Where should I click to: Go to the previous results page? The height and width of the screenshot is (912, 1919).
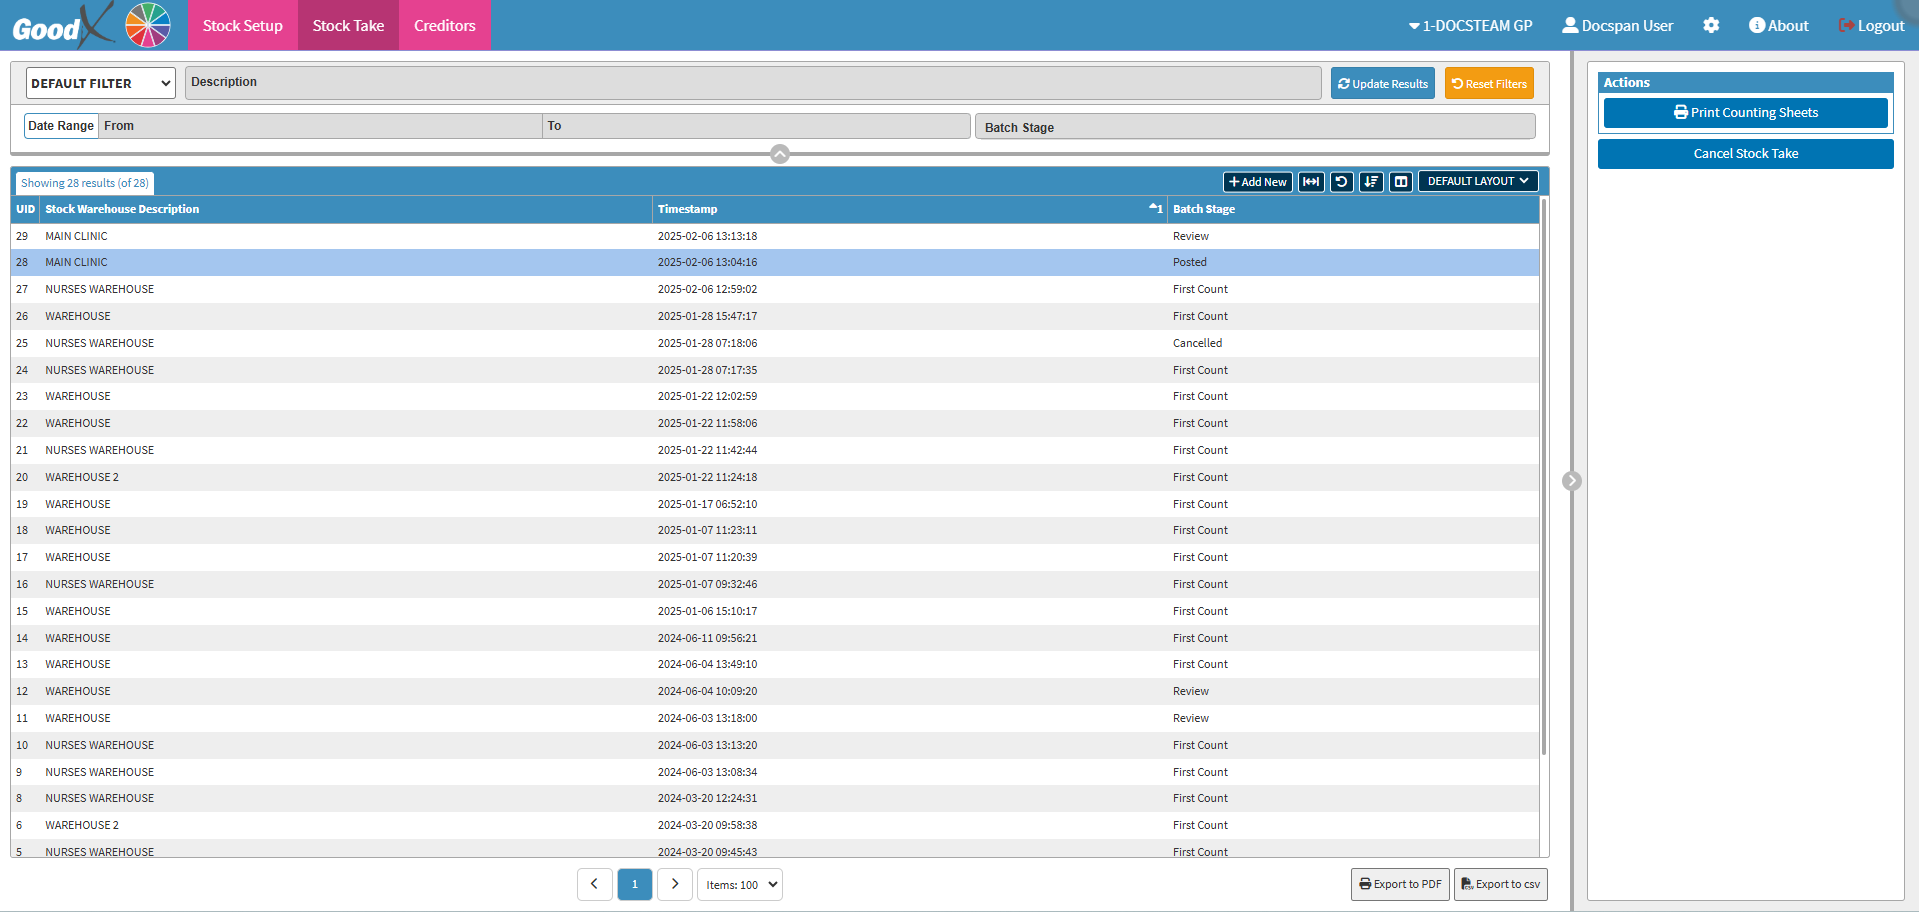click(x=594, y=884)
